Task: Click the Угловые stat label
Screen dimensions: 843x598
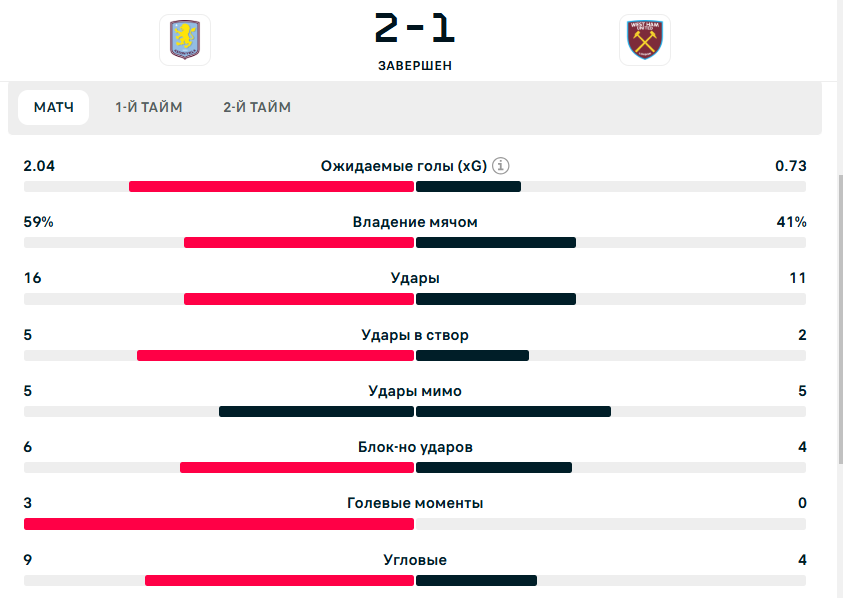Action: coord(415,560)
